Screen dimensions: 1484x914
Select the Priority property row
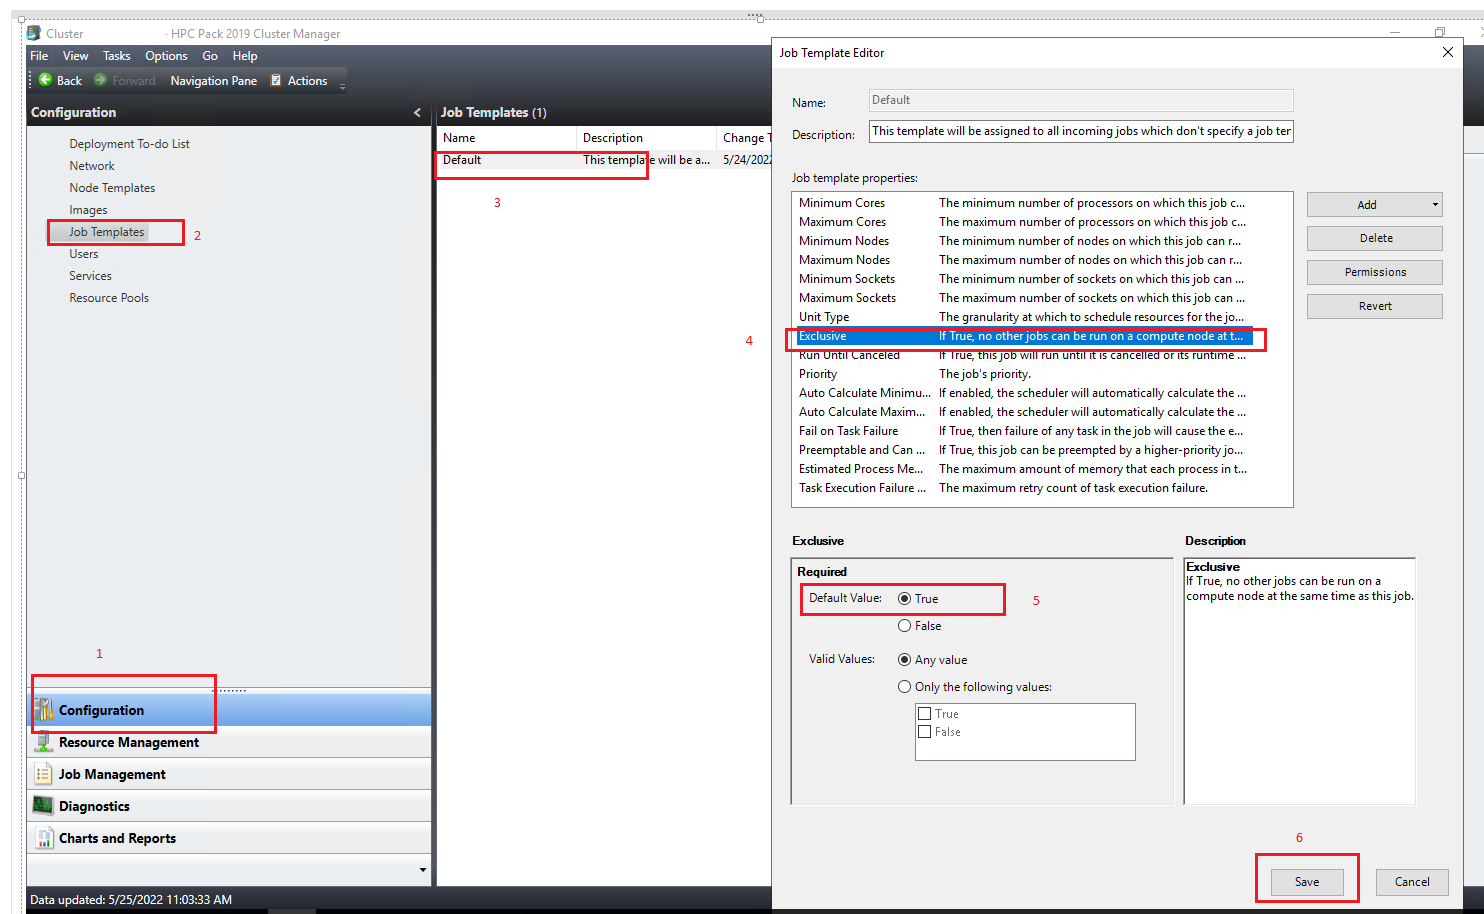[1022, 374]
